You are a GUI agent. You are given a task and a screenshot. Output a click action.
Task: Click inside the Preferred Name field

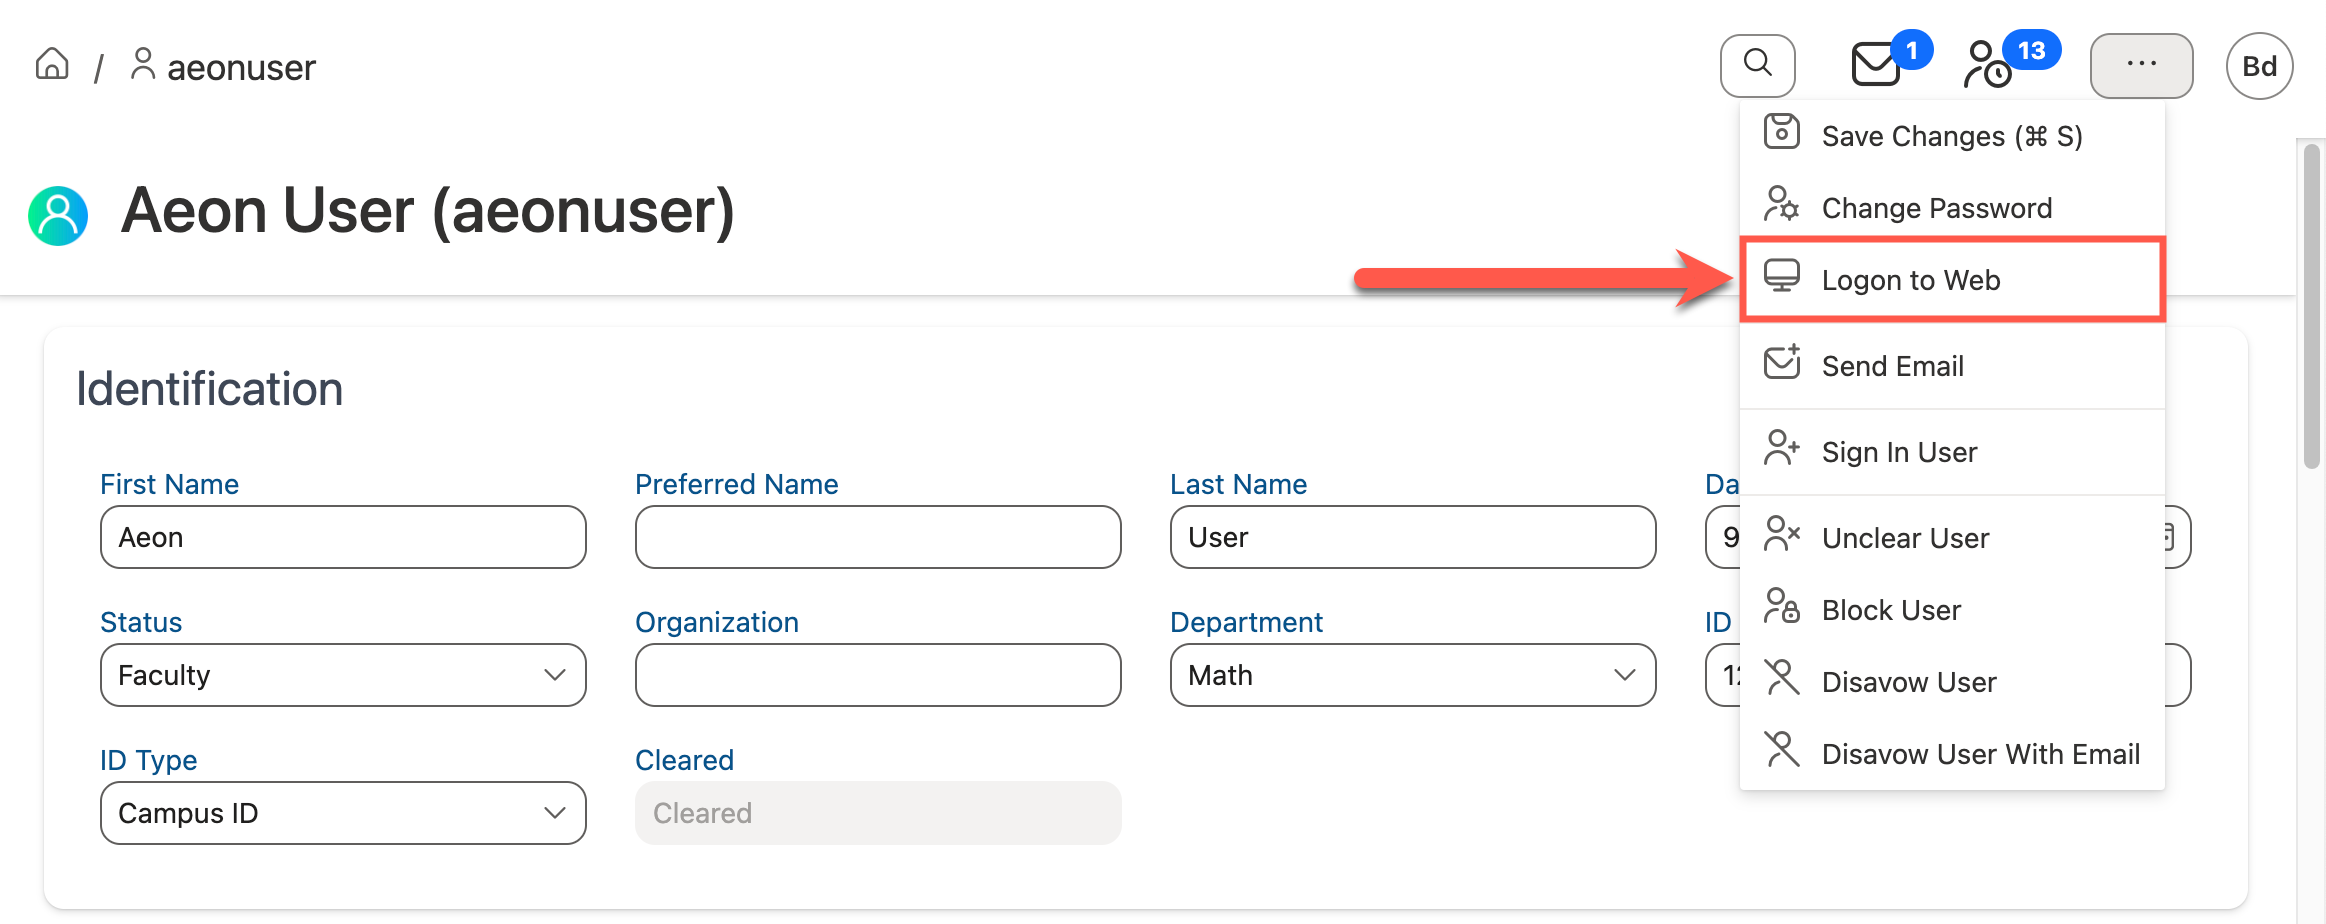pos(877,537)
